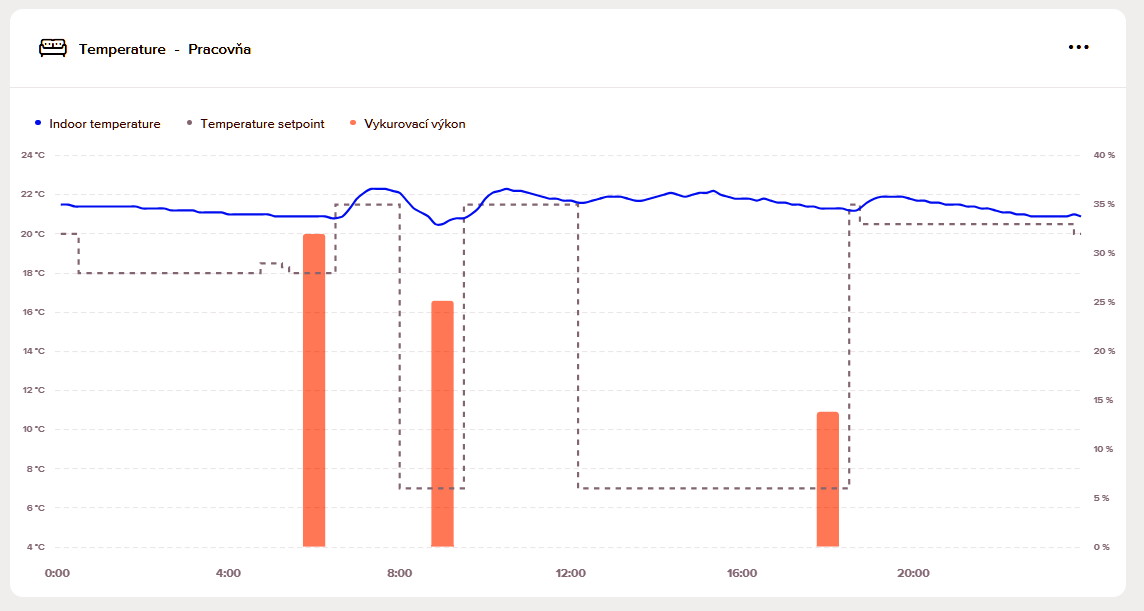
Task: Click the orange Vykurovací výkon legend dot
Action: 353,123
